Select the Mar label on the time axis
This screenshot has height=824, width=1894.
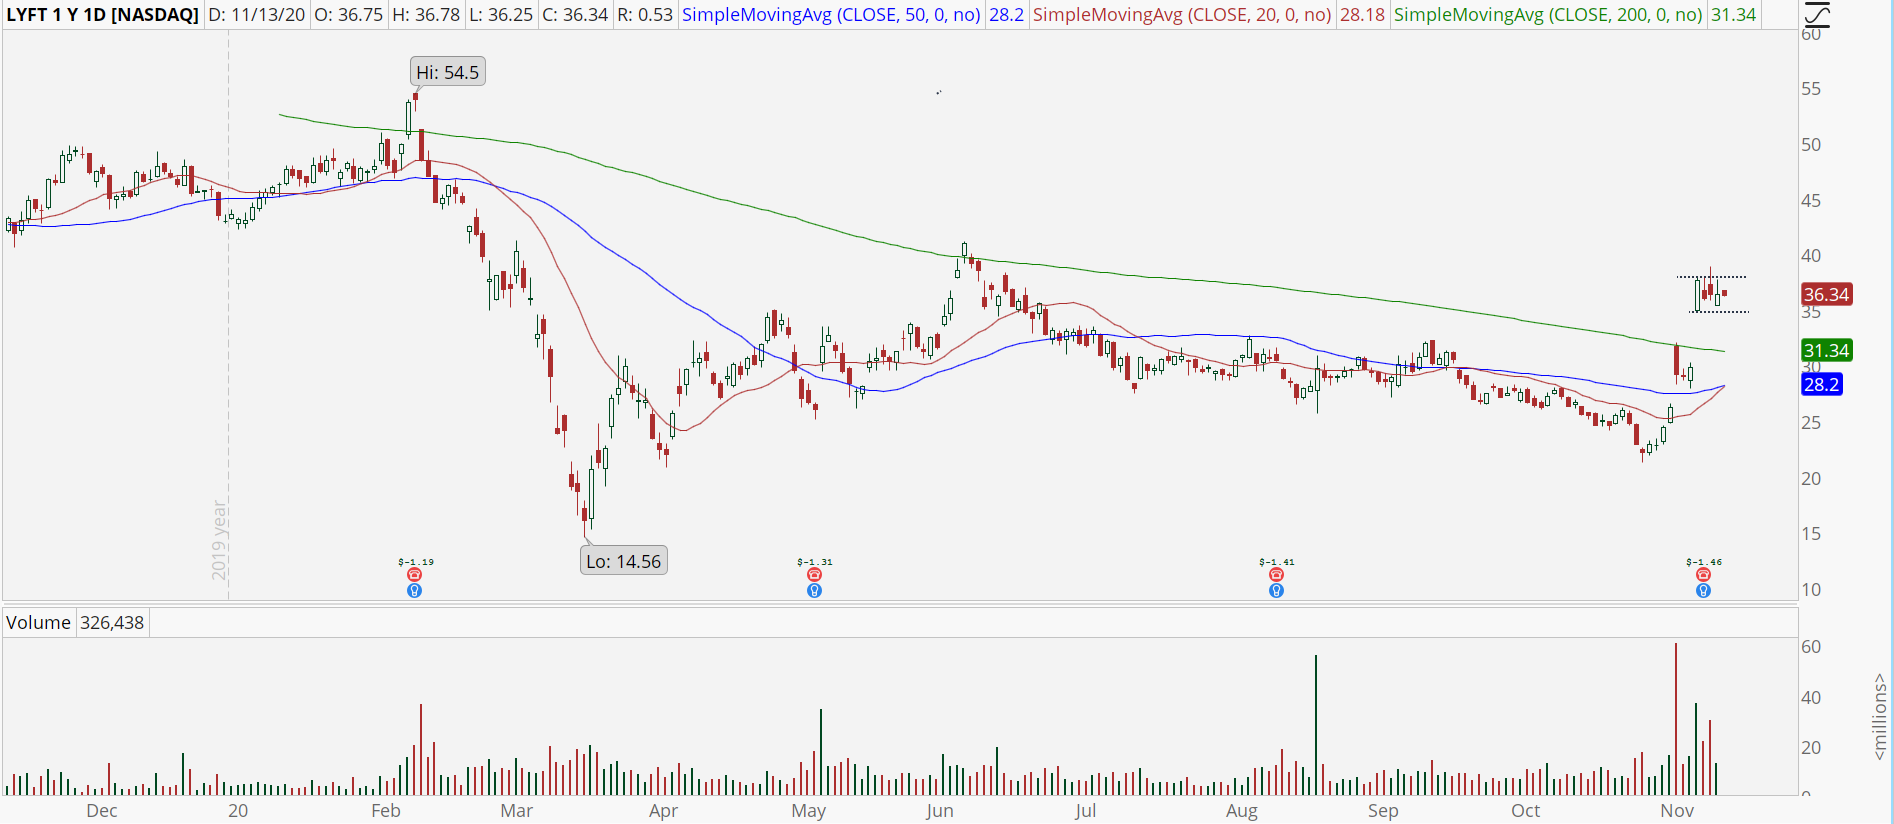[516, 810]
